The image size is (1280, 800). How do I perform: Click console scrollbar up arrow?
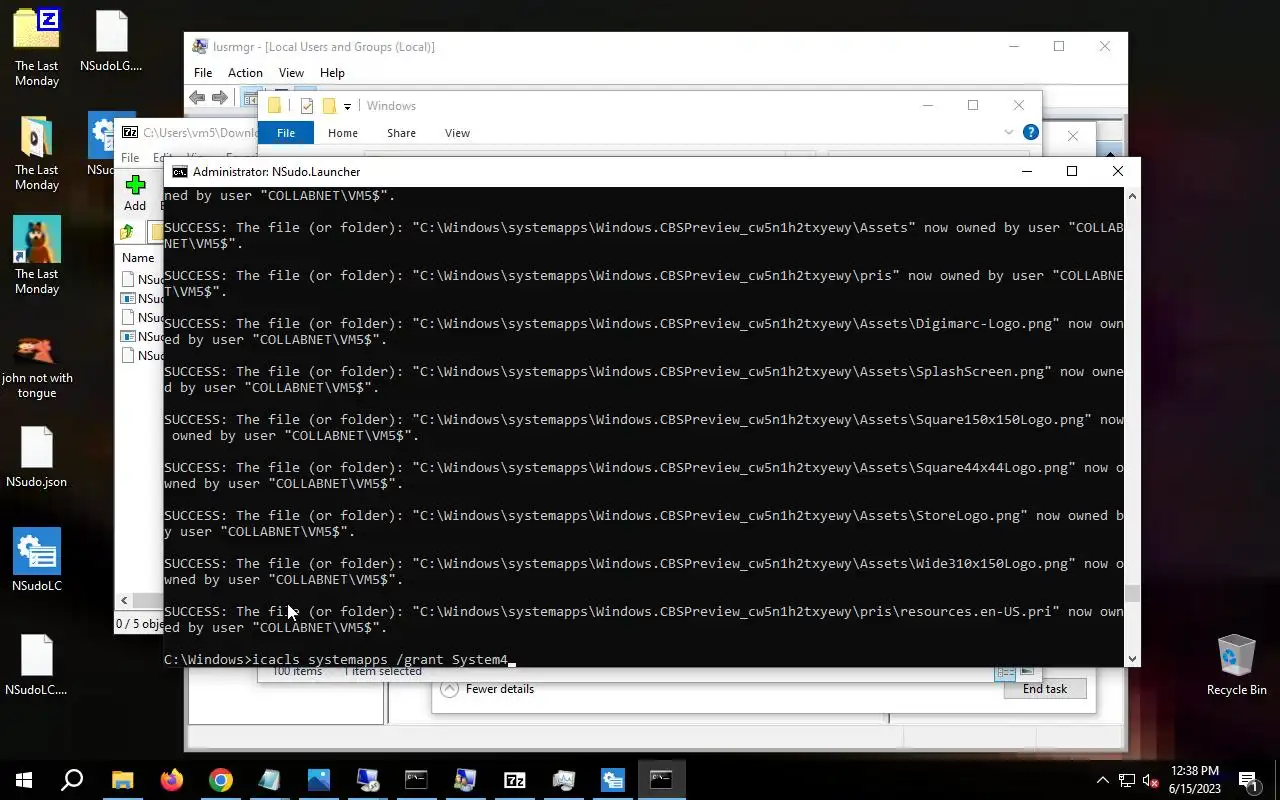1132,196
